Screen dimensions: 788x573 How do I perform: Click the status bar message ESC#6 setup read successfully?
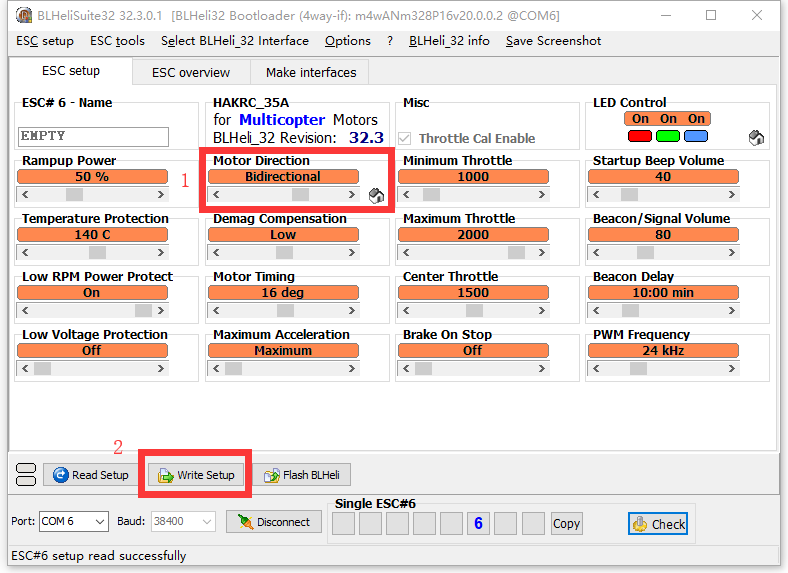tap(98, 556)
